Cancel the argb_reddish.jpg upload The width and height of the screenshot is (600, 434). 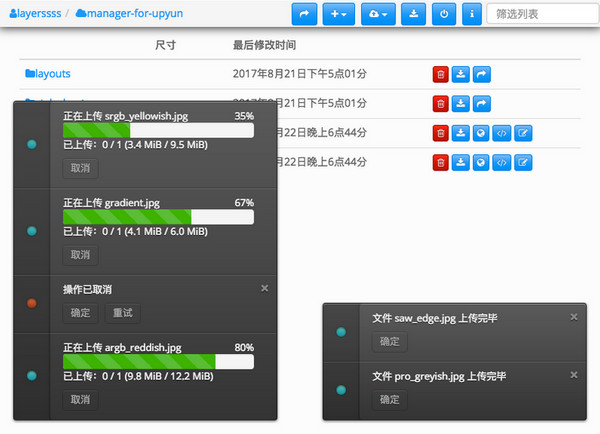coord(80,400)
